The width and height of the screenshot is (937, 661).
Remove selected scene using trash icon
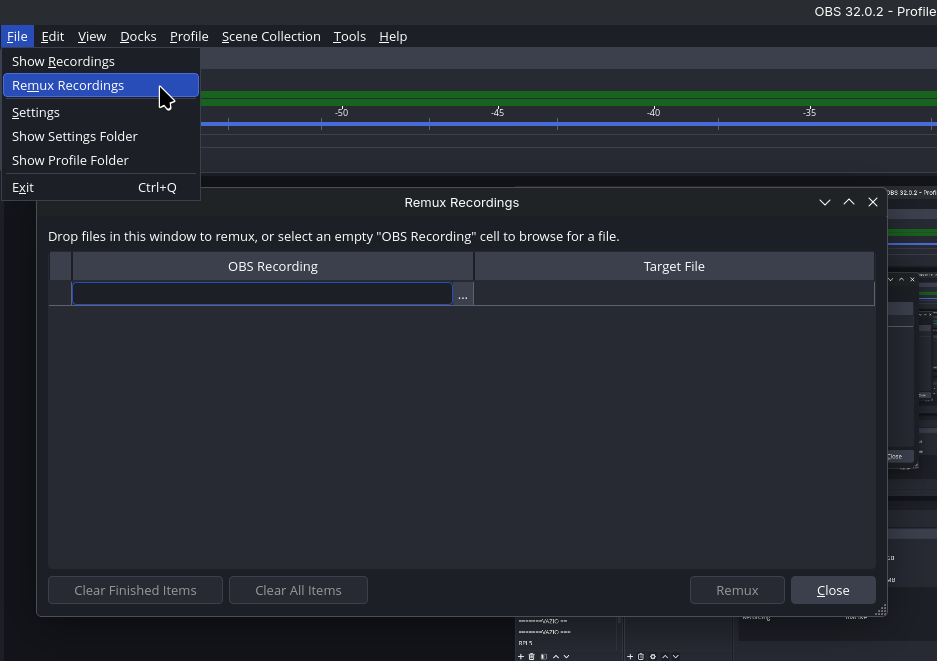click(531, 656)
